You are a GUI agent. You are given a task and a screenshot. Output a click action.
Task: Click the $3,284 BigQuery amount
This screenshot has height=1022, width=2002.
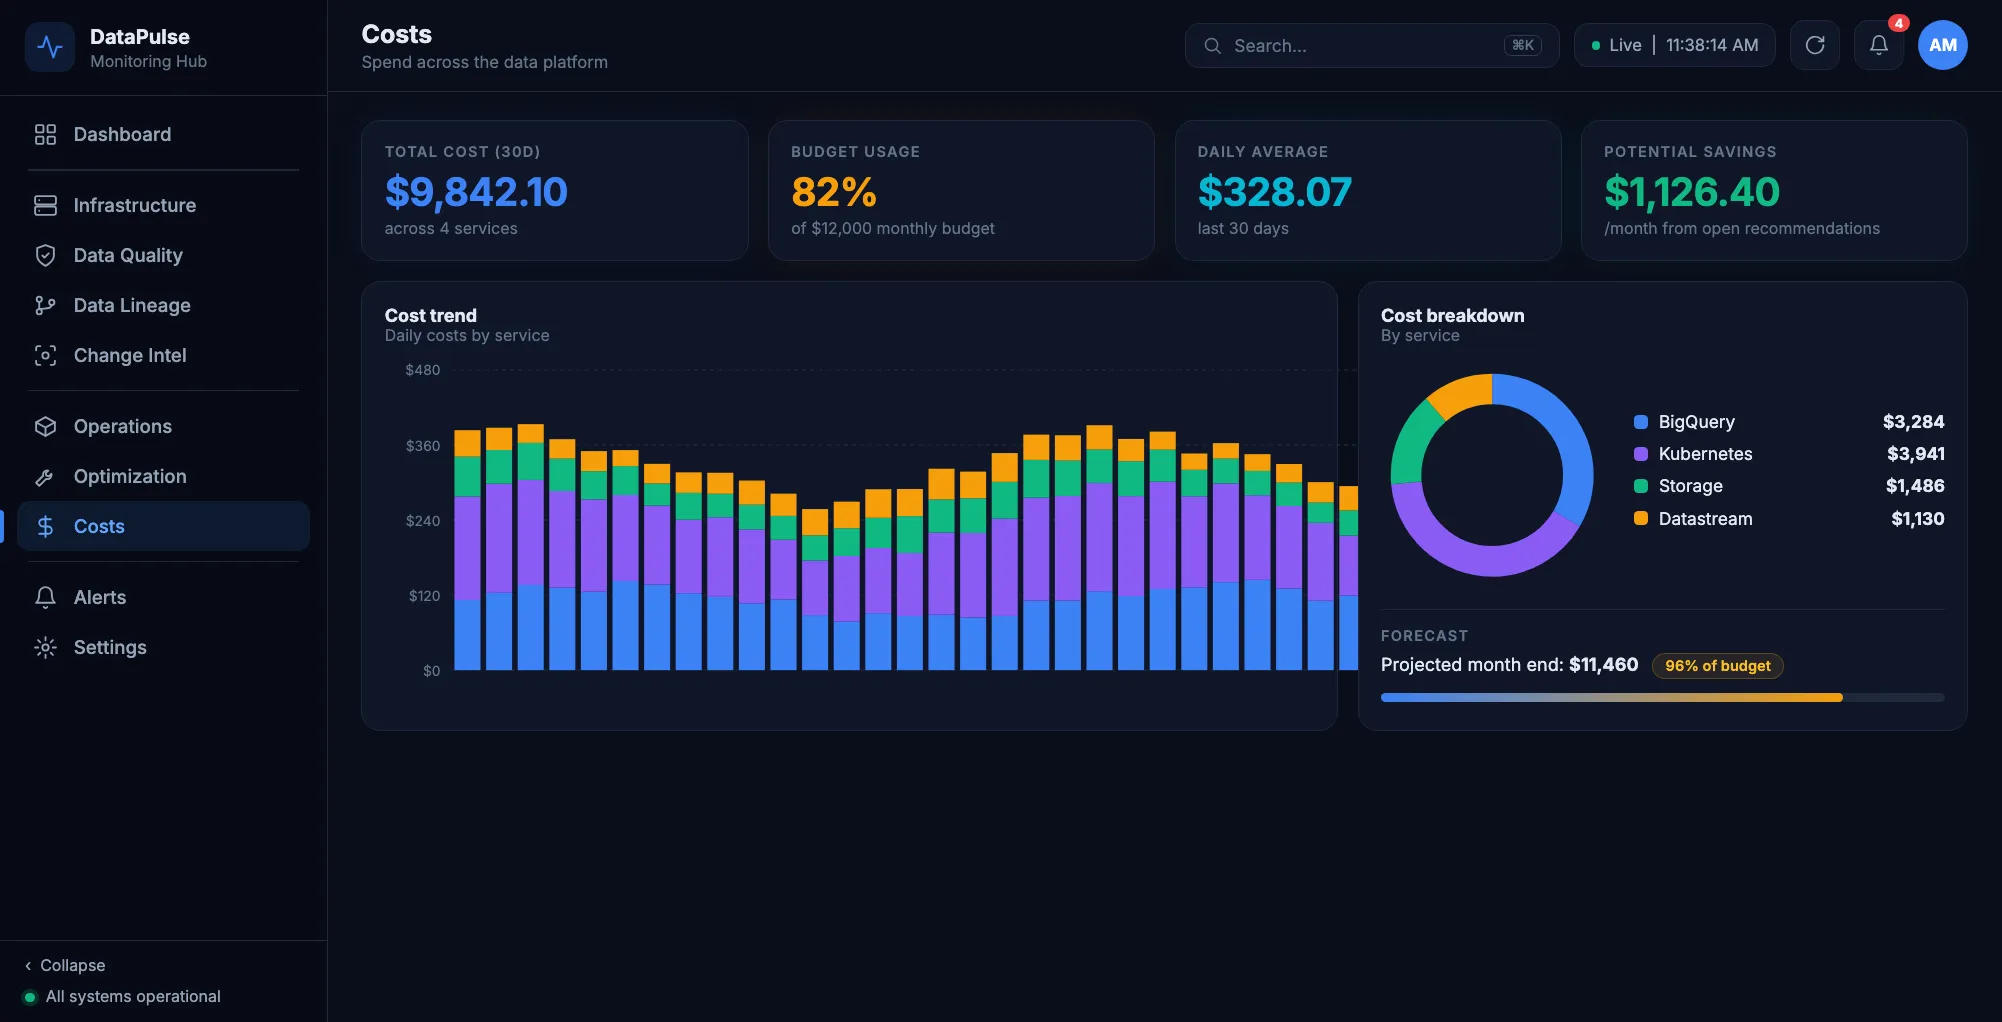(x=1913, y=422)
